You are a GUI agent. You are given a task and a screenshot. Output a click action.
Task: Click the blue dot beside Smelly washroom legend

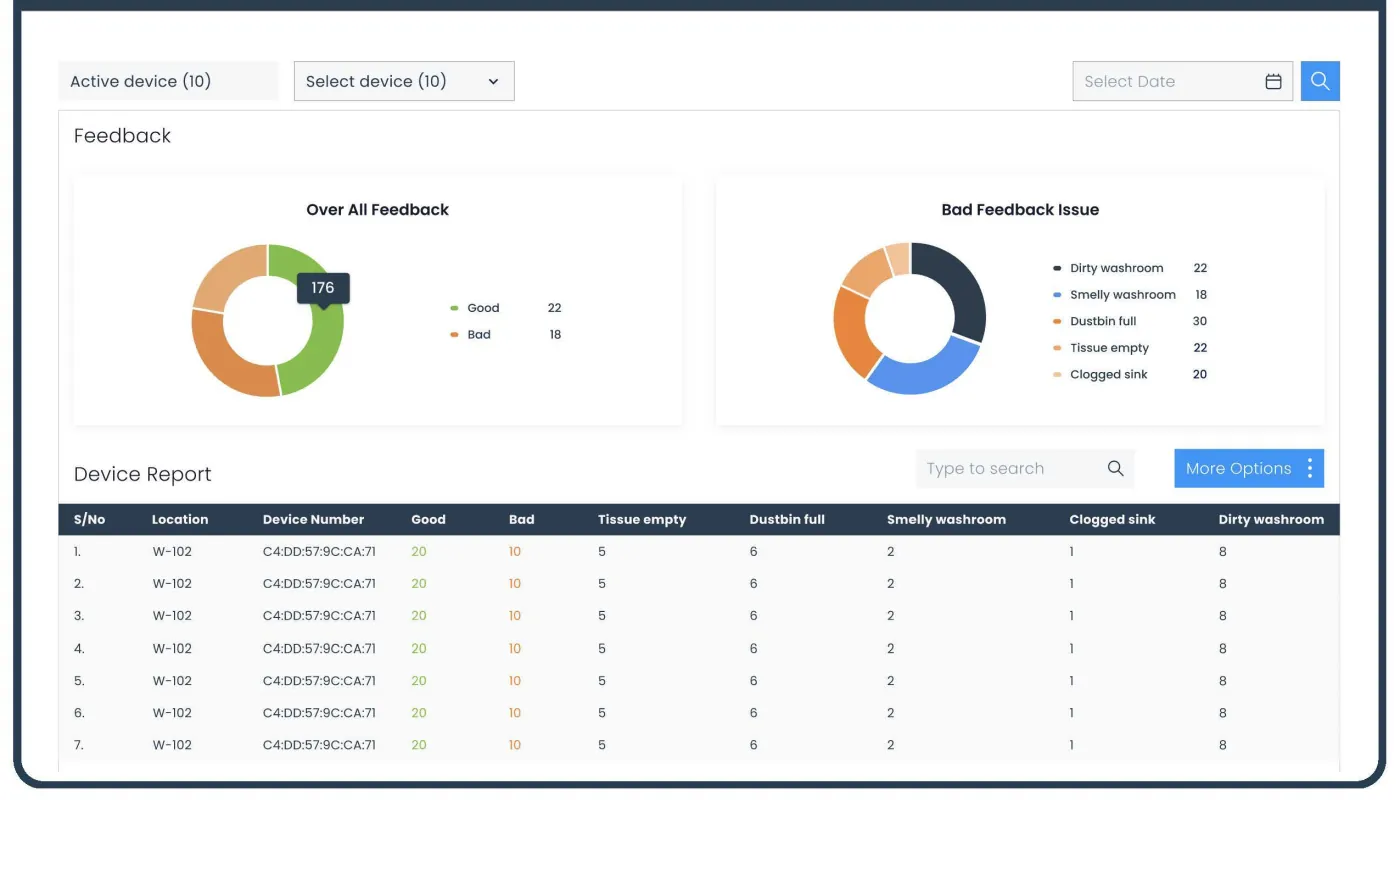[x=1057, y=295]
